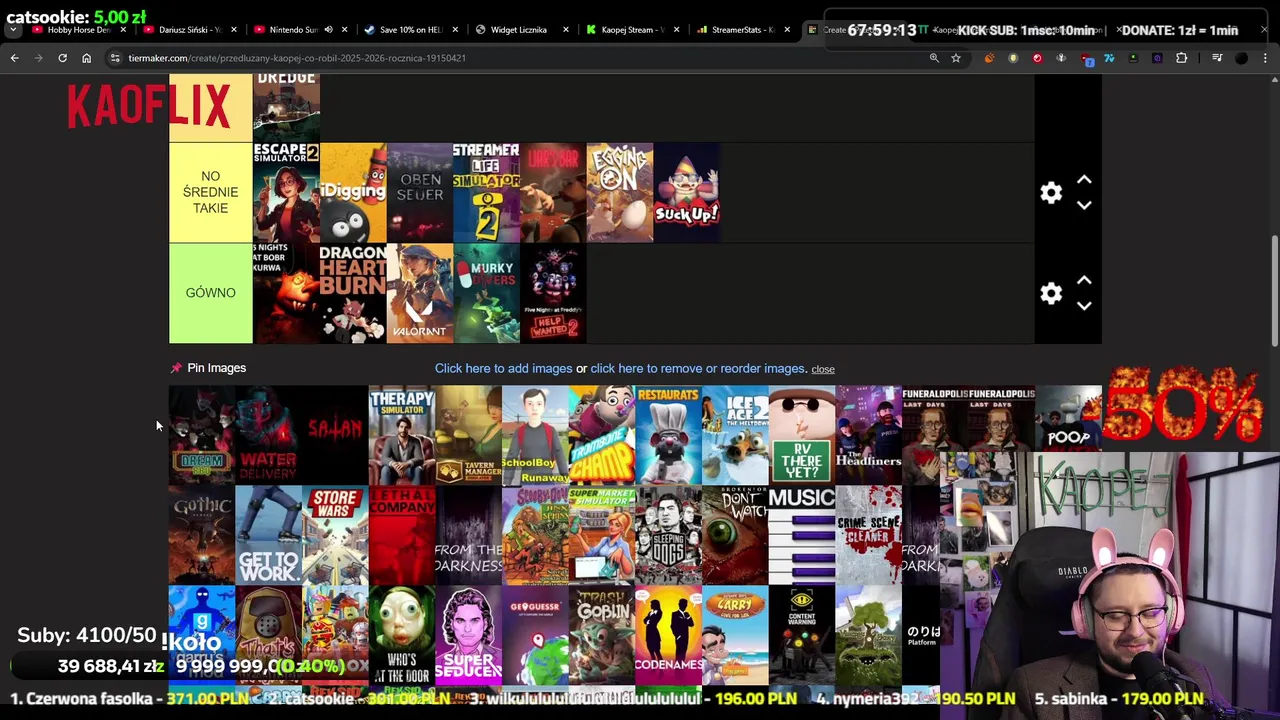The width and height of the screenshot is (1280, 720).
Task: Open the browser extensions puzzle icon
Action: click(1181, 58)
